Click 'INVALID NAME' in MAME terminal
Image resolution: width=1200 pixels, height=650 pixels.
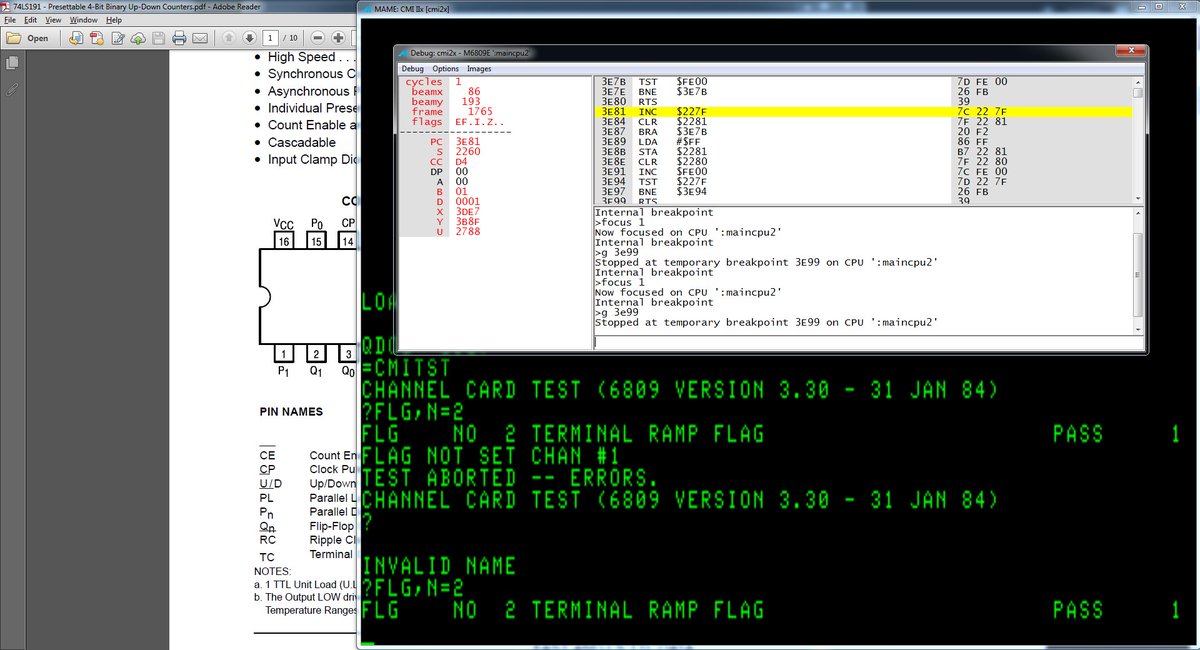pyautogui.click(x=438, y=566)
